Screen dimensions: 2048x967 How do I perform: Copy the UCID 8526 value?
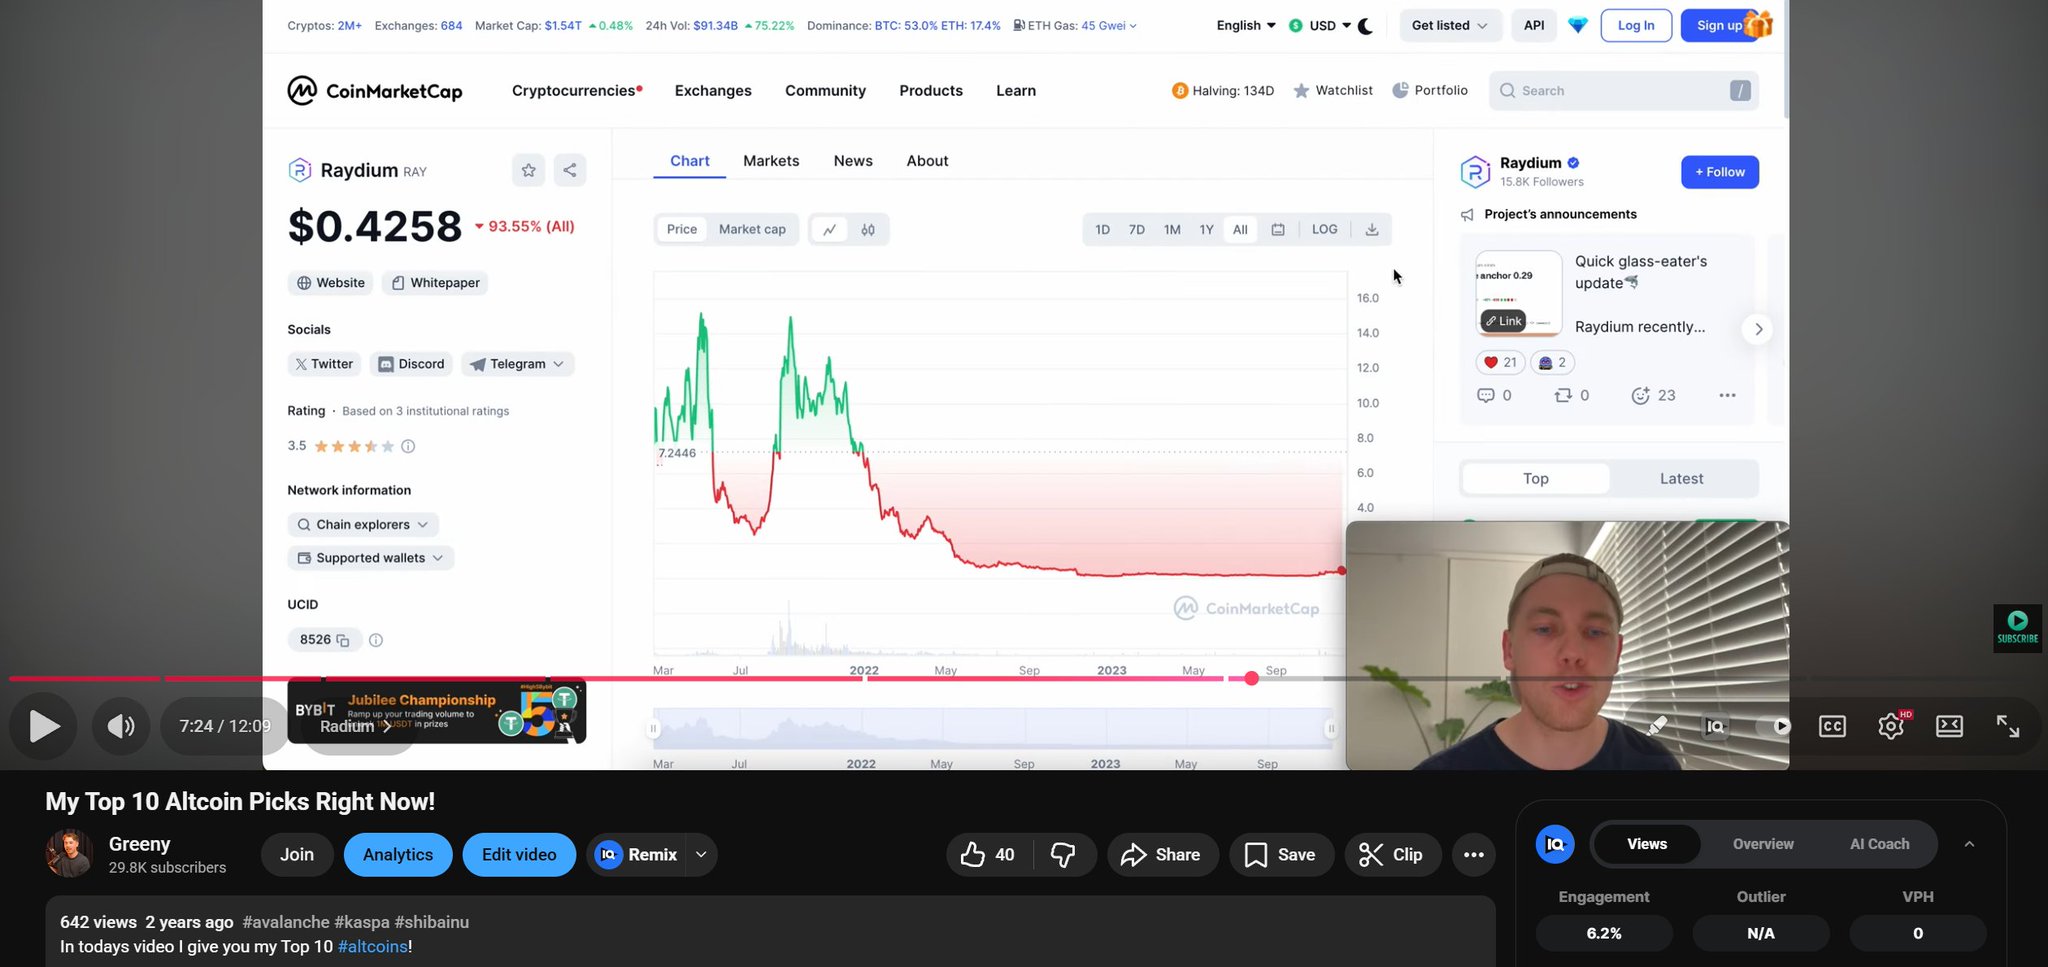pos(343,640)
